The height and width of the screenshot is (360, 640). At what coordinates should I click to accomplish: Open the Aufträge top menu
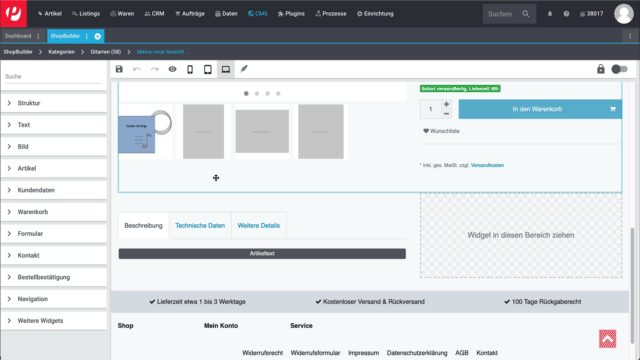click(x=189, y=14)
